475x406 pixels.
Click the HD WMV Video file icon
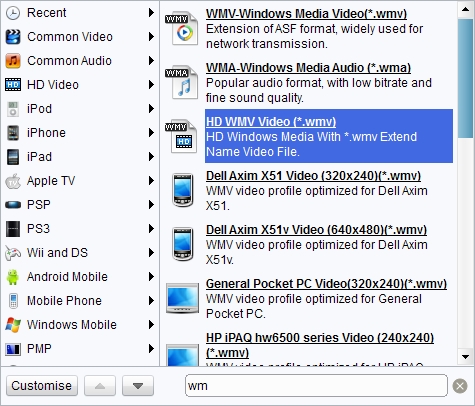182,137
